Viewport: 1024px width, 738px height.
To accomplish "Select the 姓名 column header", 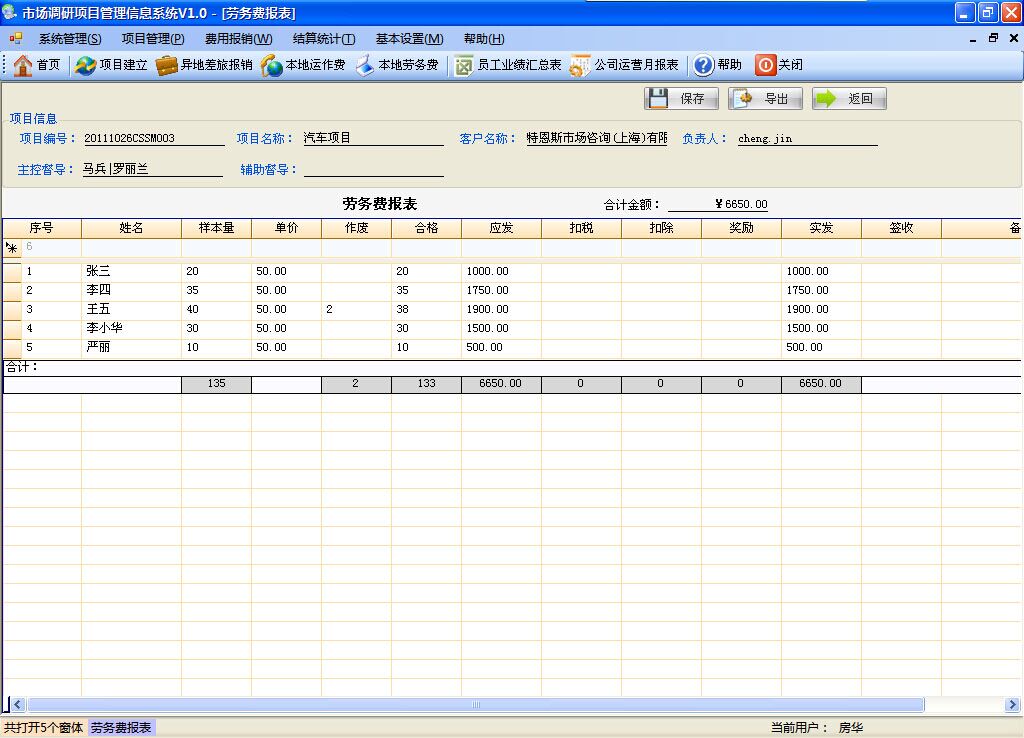I will pos(131,228).
